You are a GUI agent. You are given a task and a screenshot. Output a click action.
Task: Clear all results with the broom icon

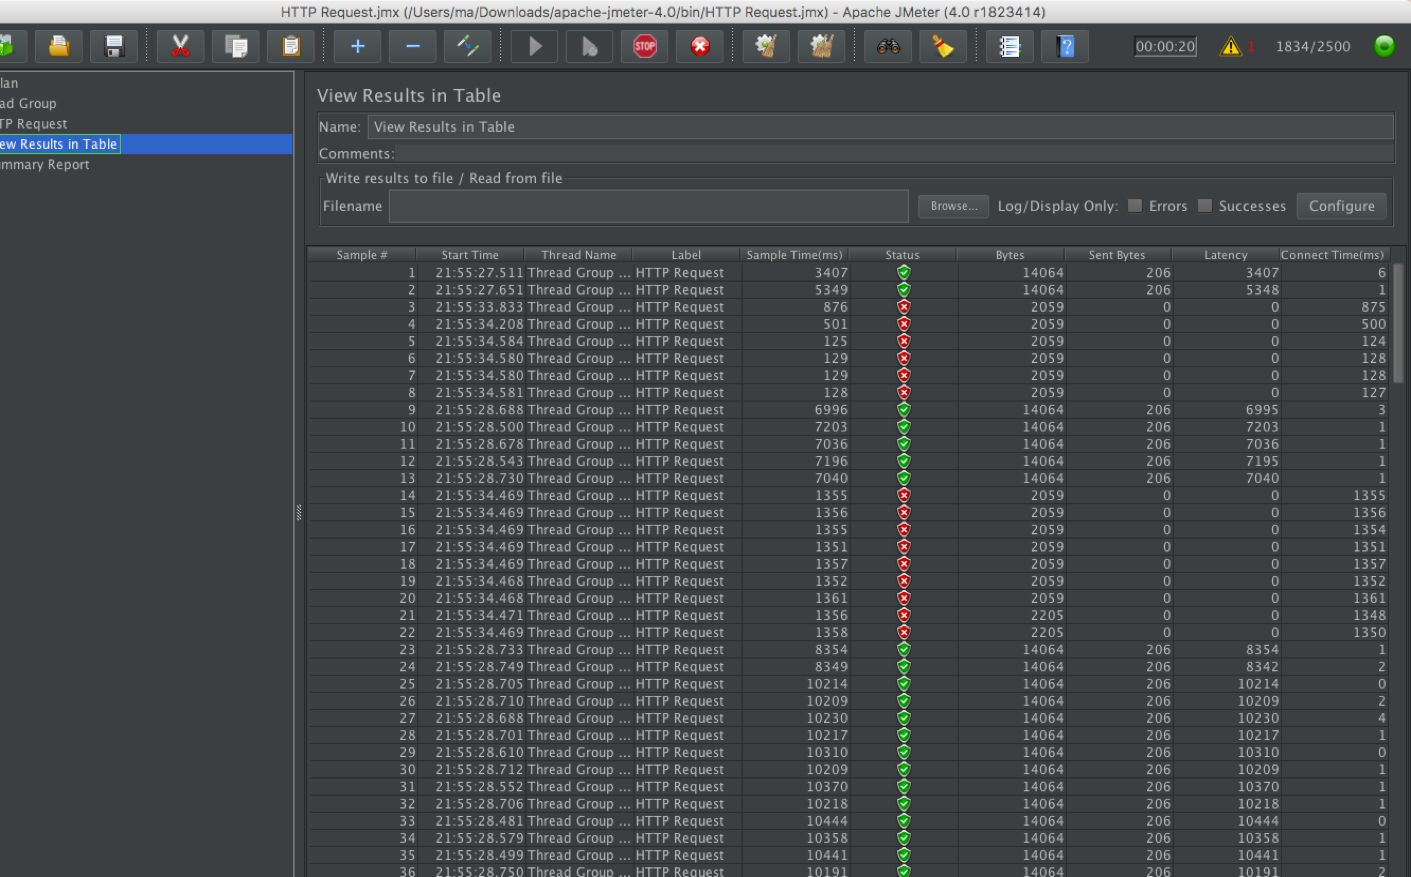(821, 46)
